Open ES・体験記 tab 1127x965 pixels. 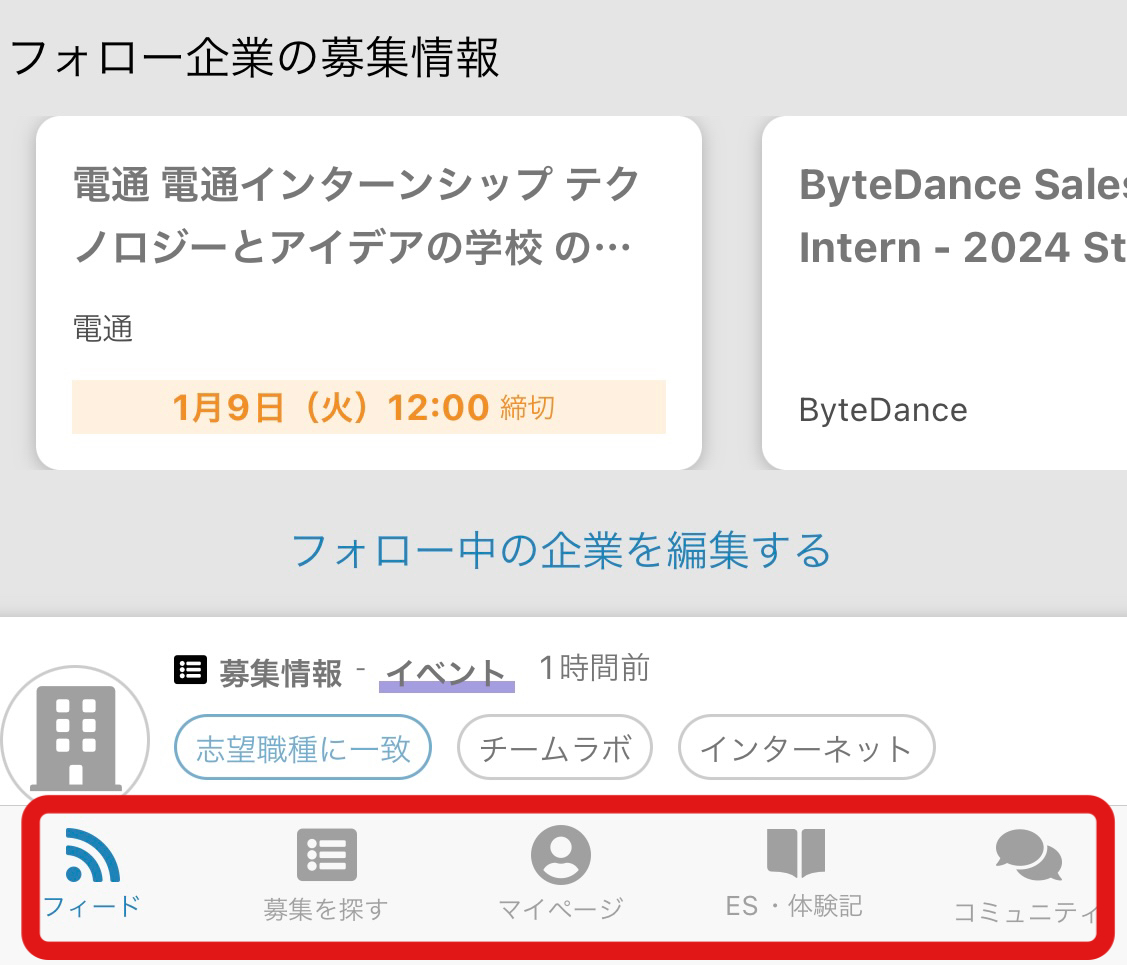pos(794,874)
